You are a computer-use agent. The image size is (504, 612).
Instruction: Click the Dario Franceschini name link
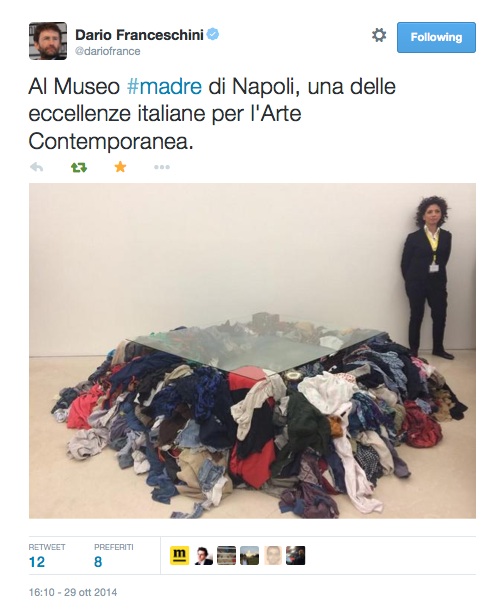139,35
